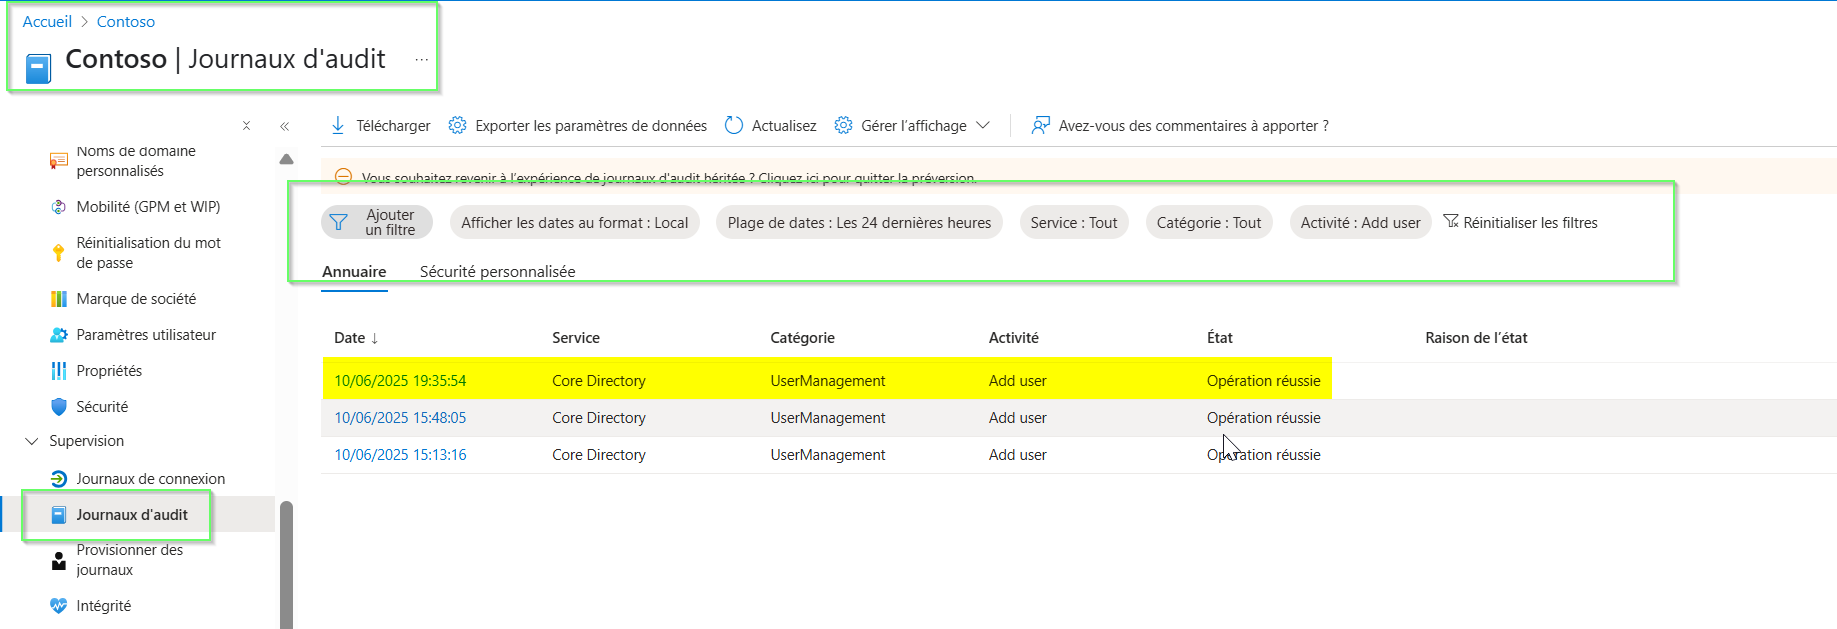The image size is (1837, 629).
Task: Click the Télécharger download icon
Action: [338, 125]
